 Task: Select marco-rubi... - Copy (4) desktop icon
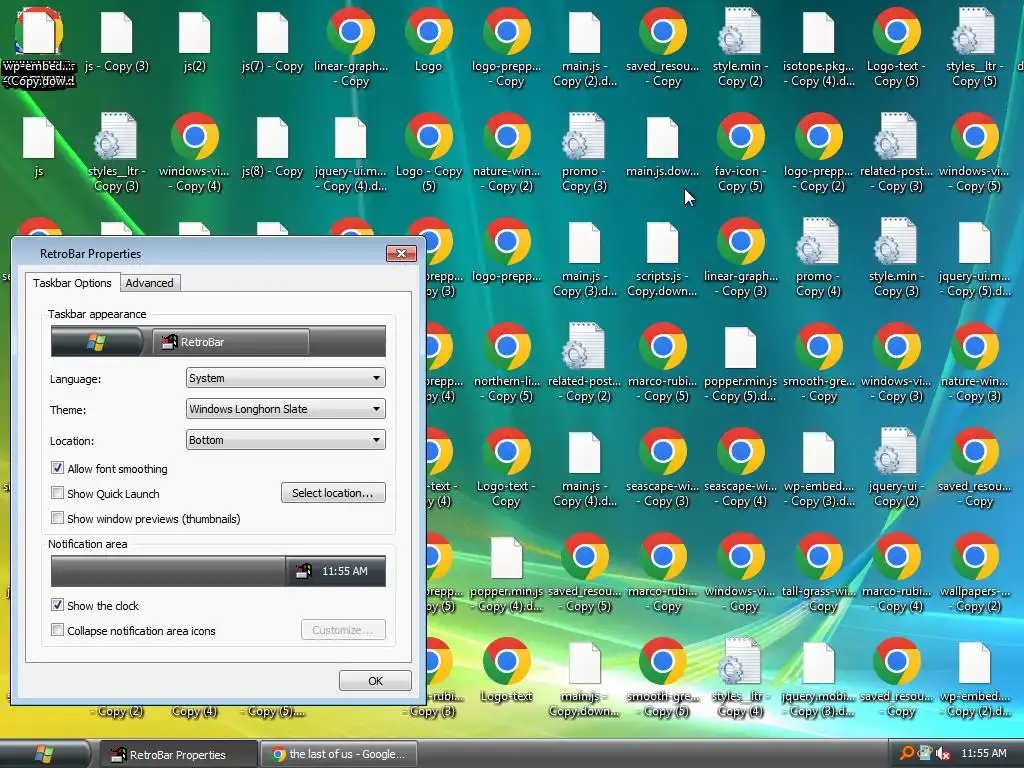(897, 573)
